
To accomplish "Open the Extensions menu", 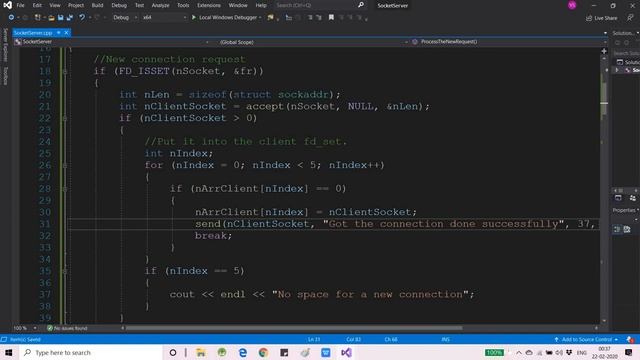I will [209, 5].
